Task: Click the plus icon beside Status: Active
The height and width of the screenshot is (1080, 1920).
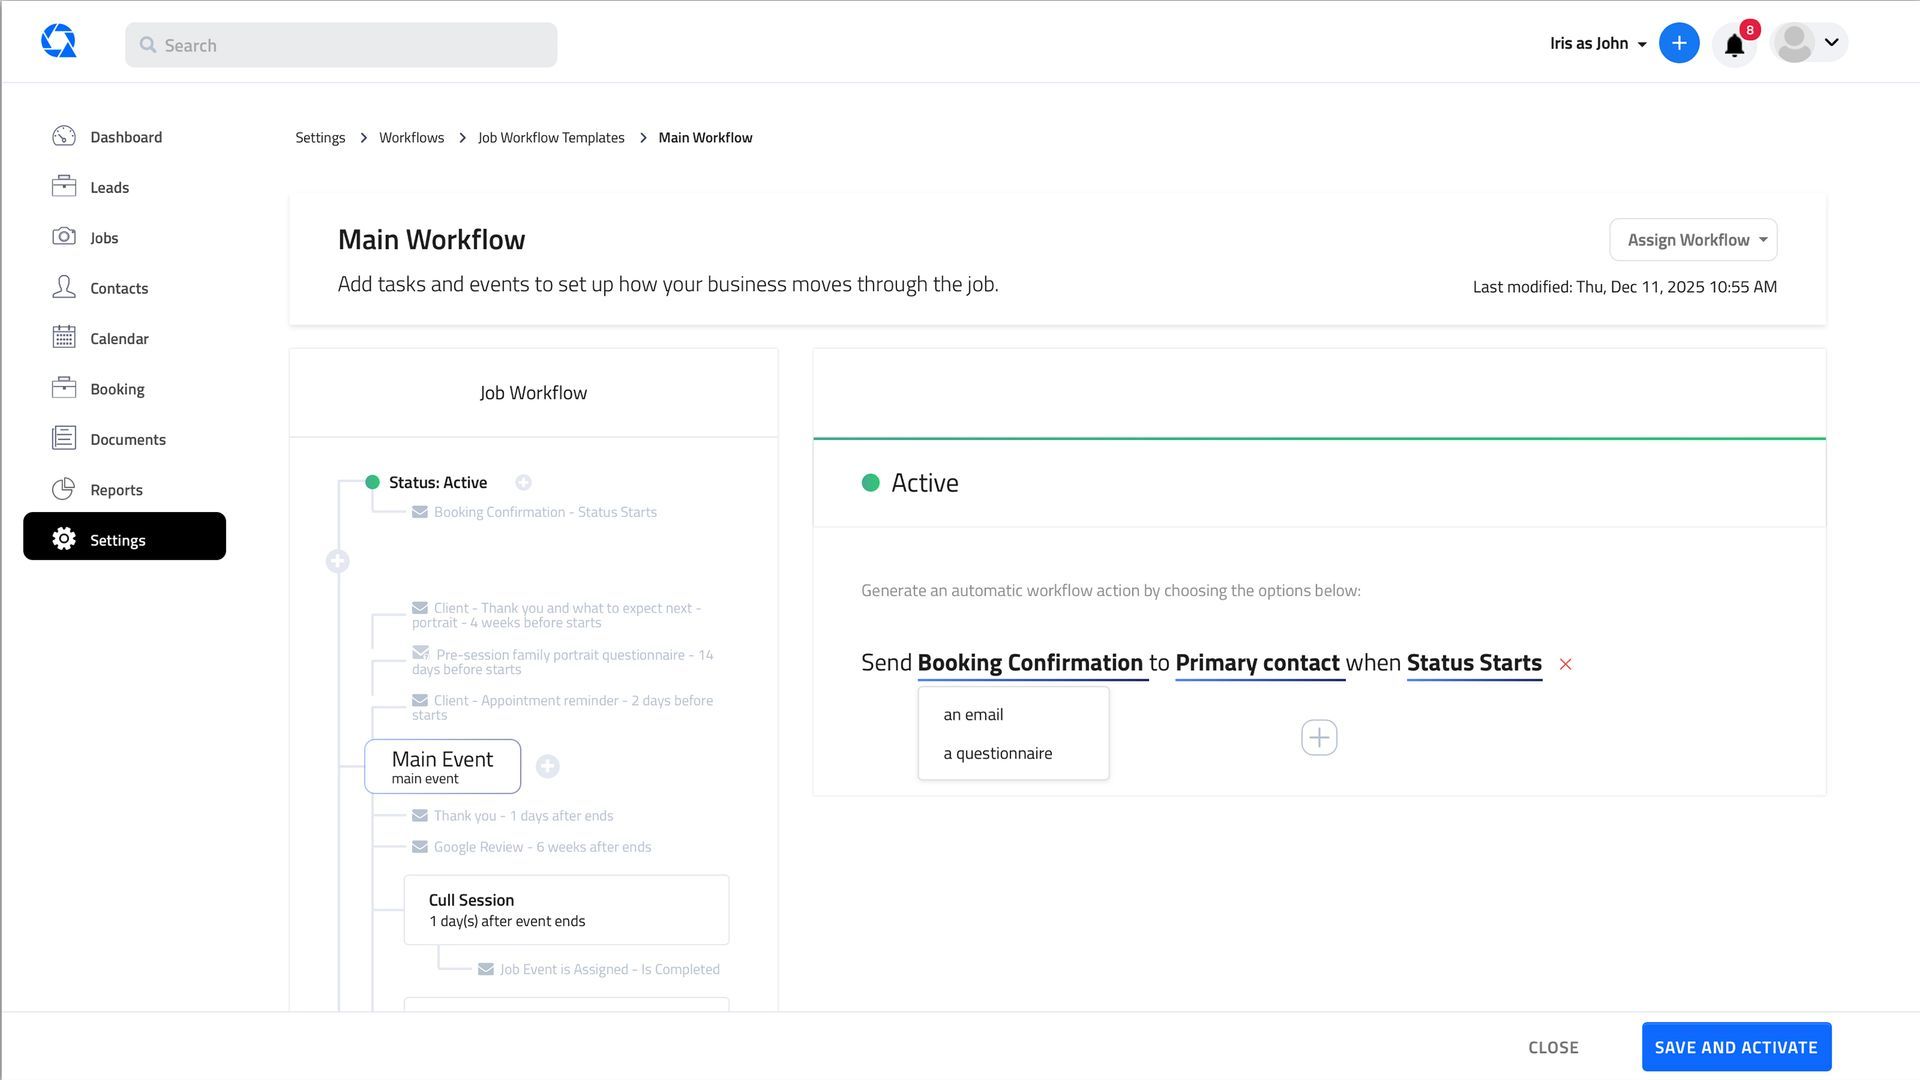Action: (523, 482)
